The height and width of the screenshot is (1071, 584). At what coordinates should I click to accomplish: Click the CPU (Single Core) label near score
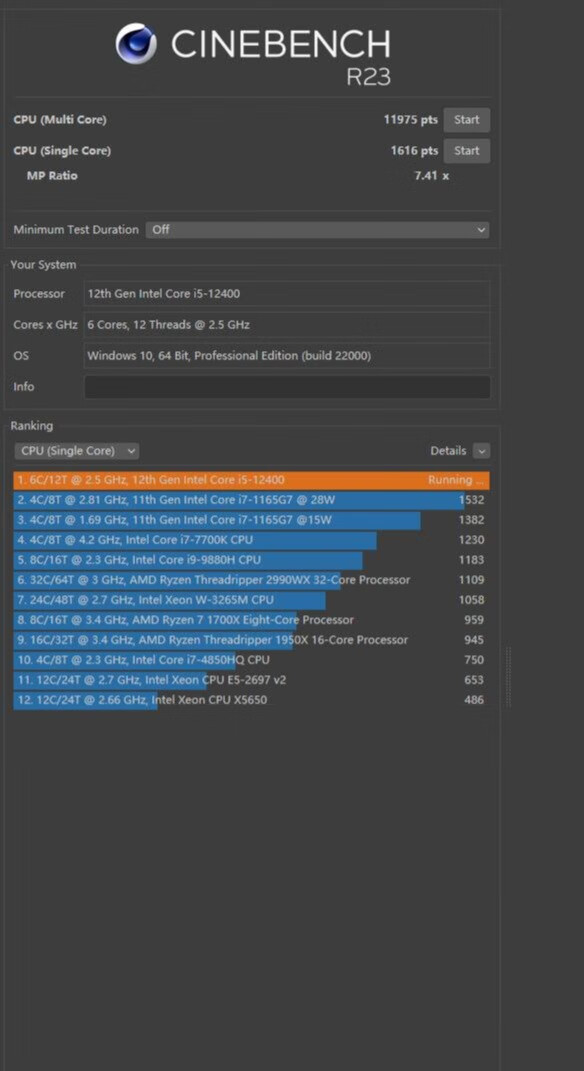(62, 151)
